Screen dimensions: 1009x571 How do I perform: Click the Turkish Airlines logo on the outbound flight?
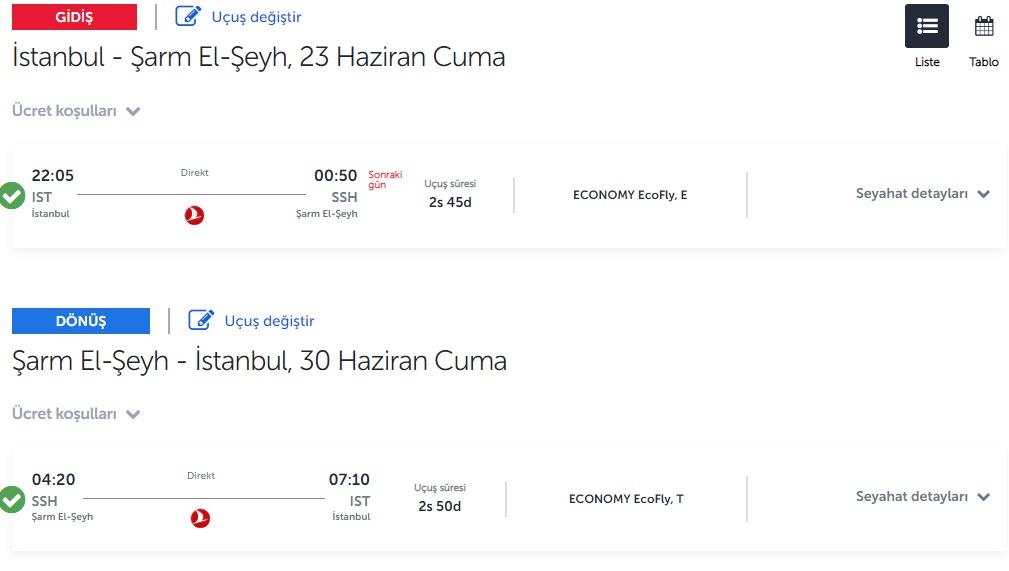pyautogui.click(x=194, y=215)
